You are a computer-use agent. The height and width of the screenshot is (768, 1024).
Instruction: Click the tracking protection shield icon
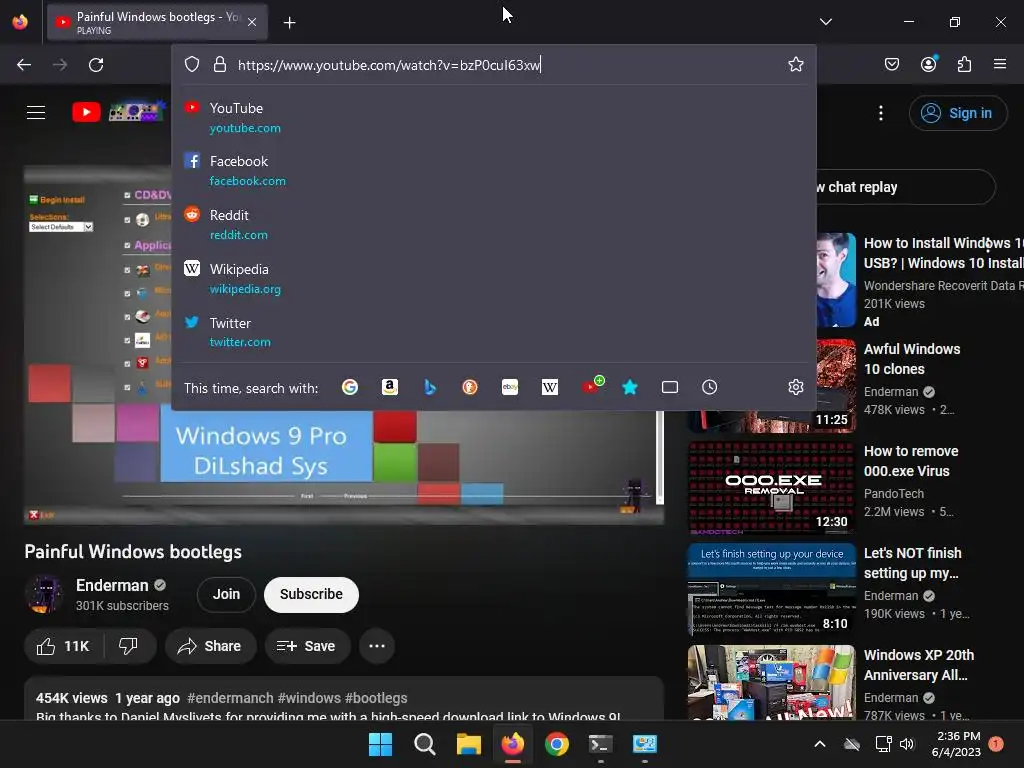tap(191, 64)
